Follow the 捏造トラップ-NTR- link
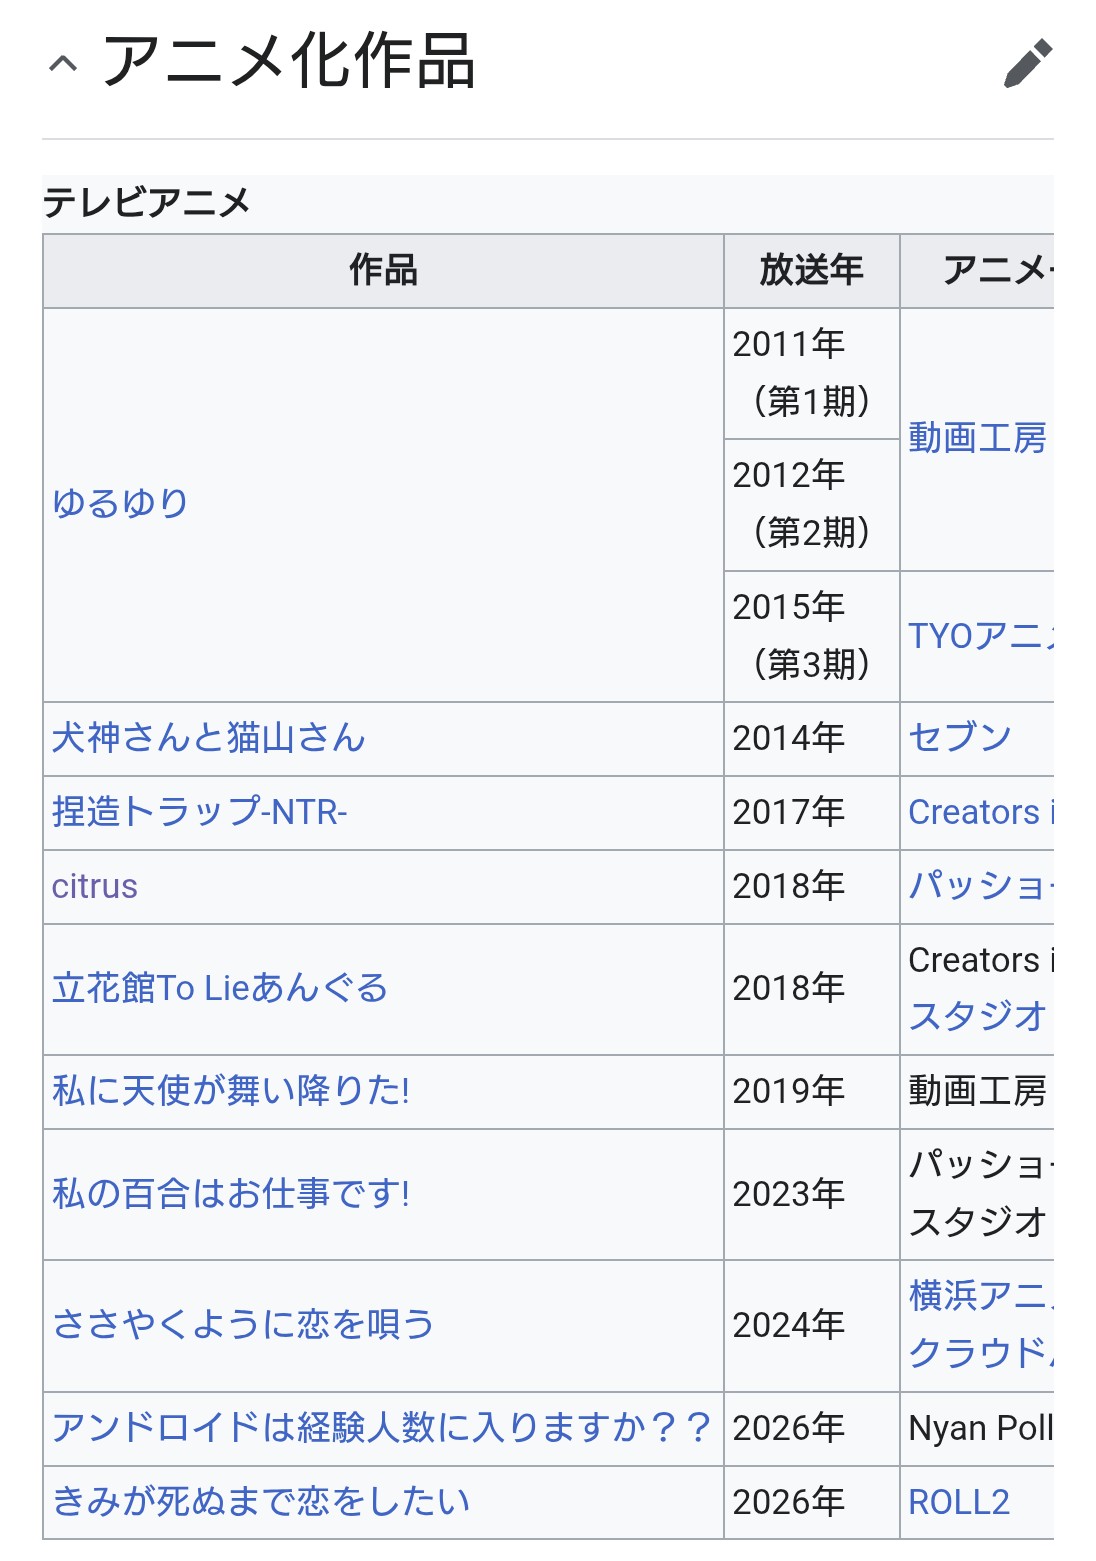1096x1561 pixels. click(200, 812)
